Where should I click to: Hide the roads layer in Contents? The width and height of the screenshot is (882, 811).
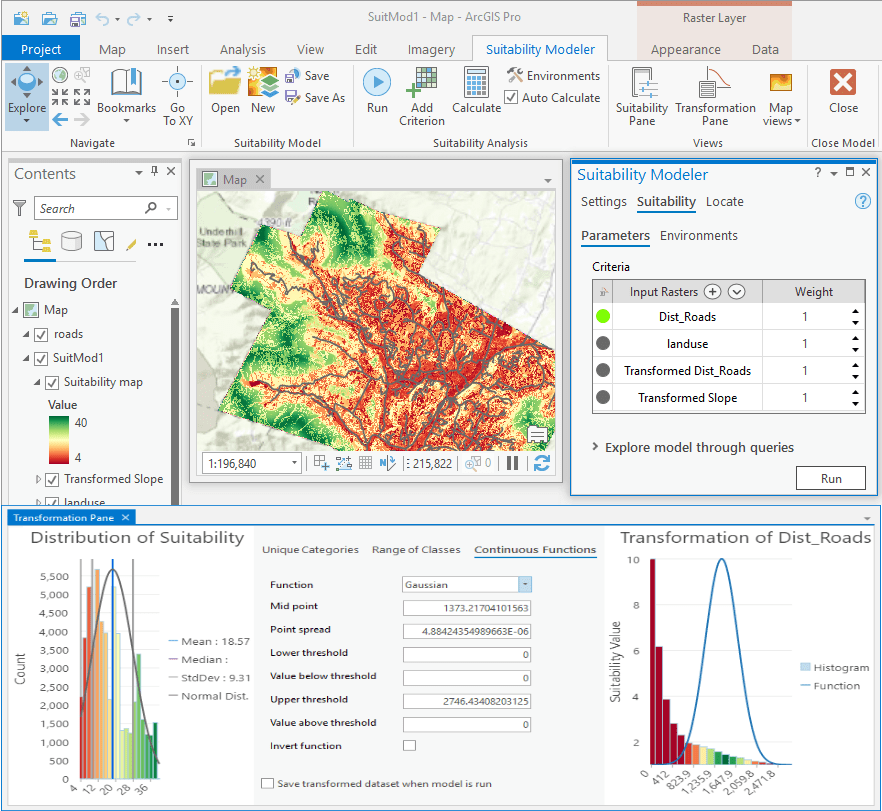pos(41,334)
